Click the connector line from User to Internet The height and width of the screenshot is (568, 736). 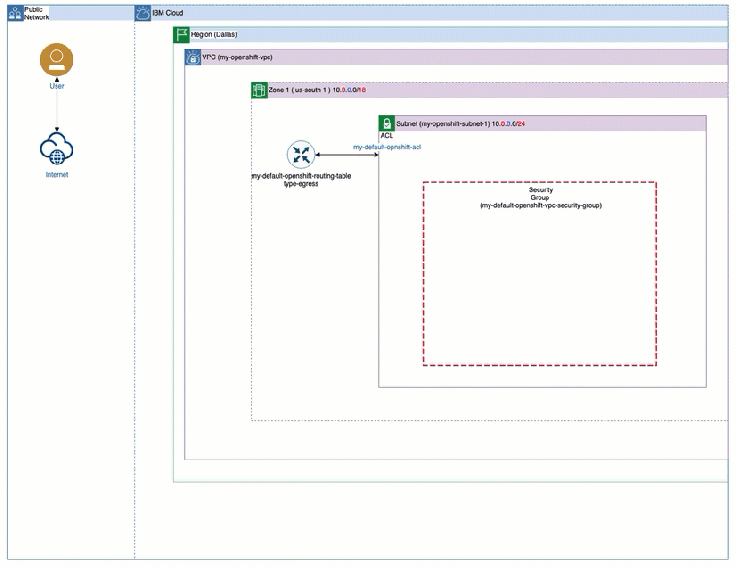tap(57, 105)
